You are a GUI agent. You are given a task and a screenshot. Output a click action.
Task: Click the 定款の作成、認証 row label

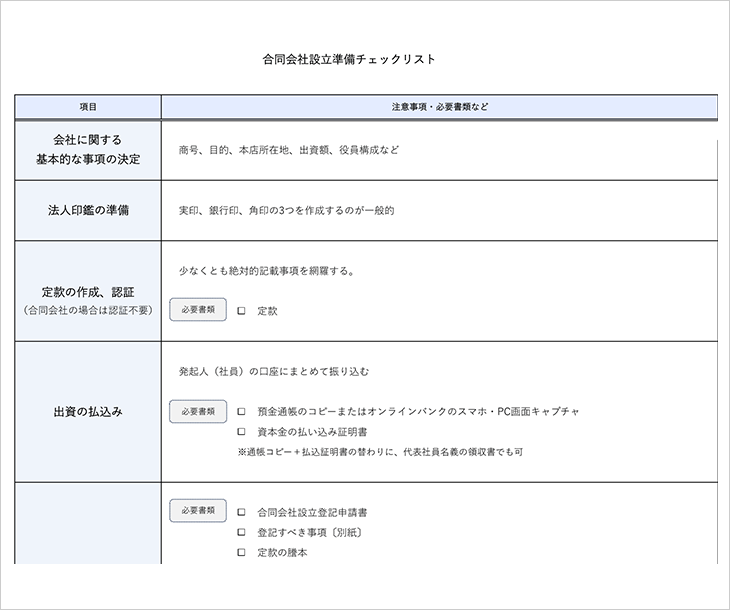[x=88, y=292]
